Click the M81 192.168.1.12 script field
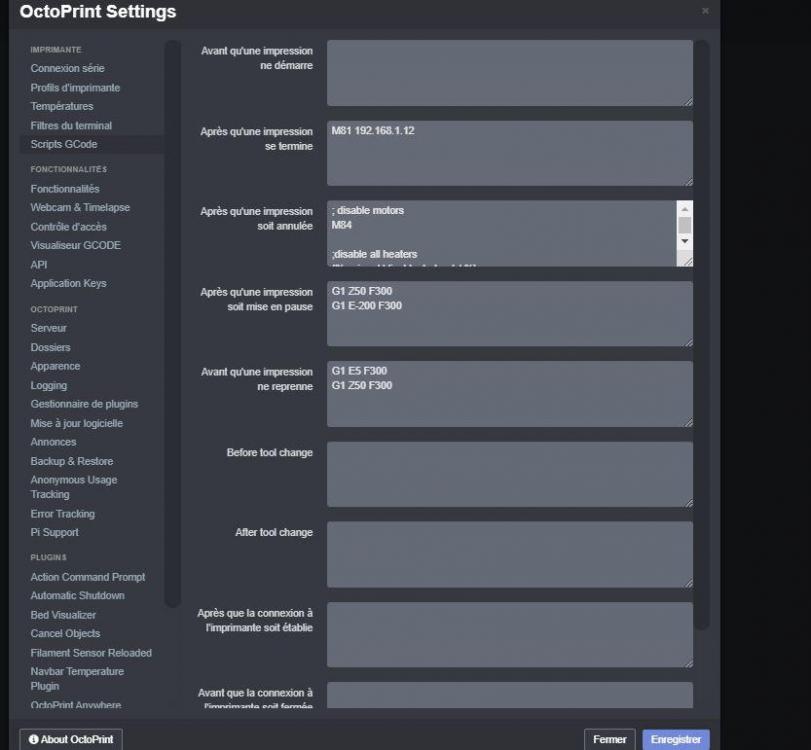The image size is (811, 750). coord(509,153)
